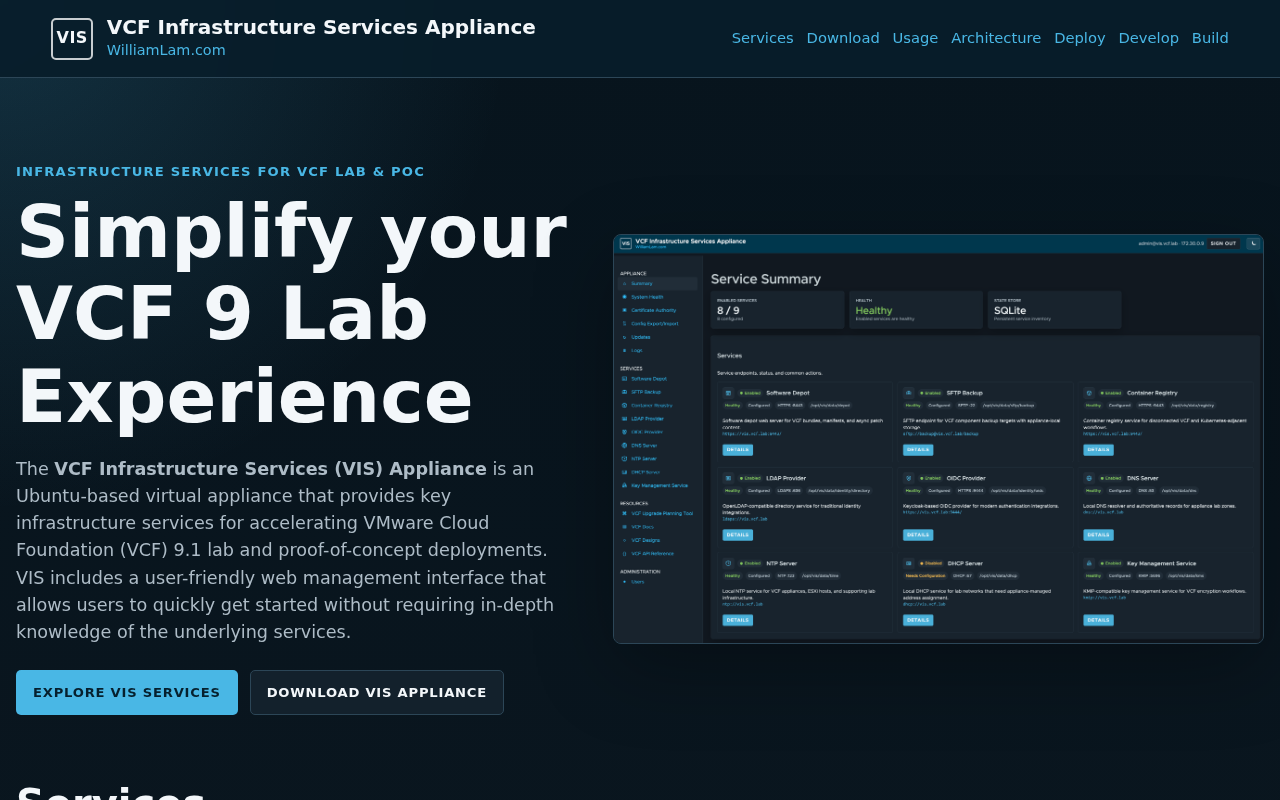Click Details on the Software Depot card
The width and height of the screenshot is (1280, 800).
(x=738, y=450)
